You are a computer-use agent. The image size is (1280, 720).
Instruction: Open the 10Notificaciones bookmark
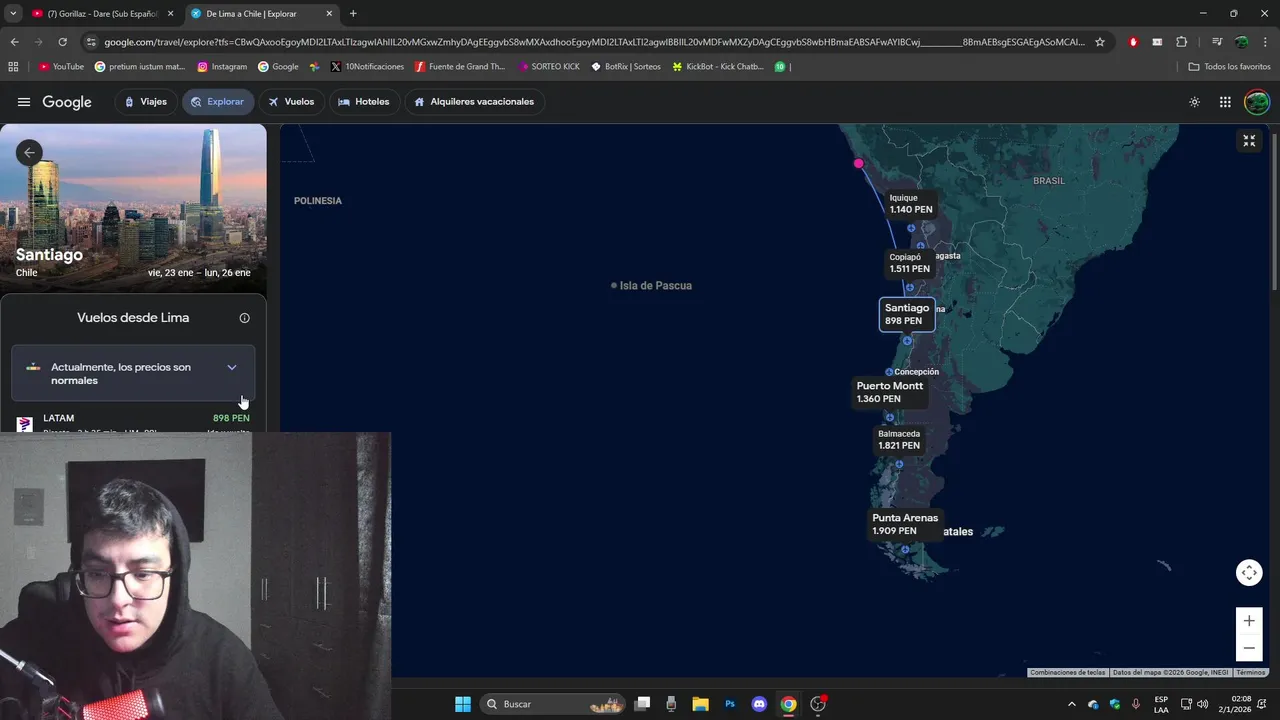point(367,67)
